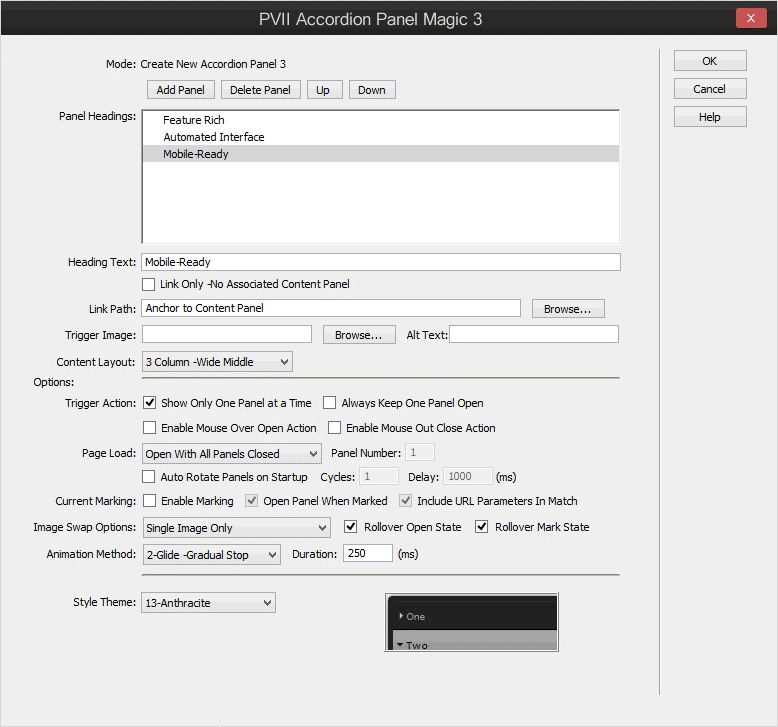The height and width of the screenshot is (727, 778).
Task: Toggle Link Only -No Associated Content Panel
Action: (148, 284)
